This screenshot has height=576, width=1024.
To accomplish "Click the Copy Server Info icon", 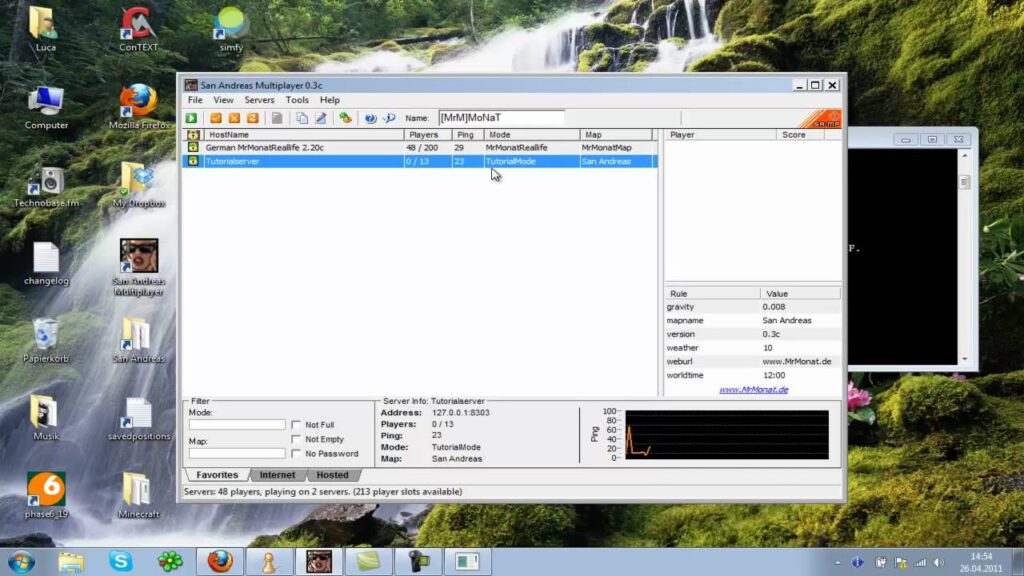I will pyautogui.click(x=302, y=118).
